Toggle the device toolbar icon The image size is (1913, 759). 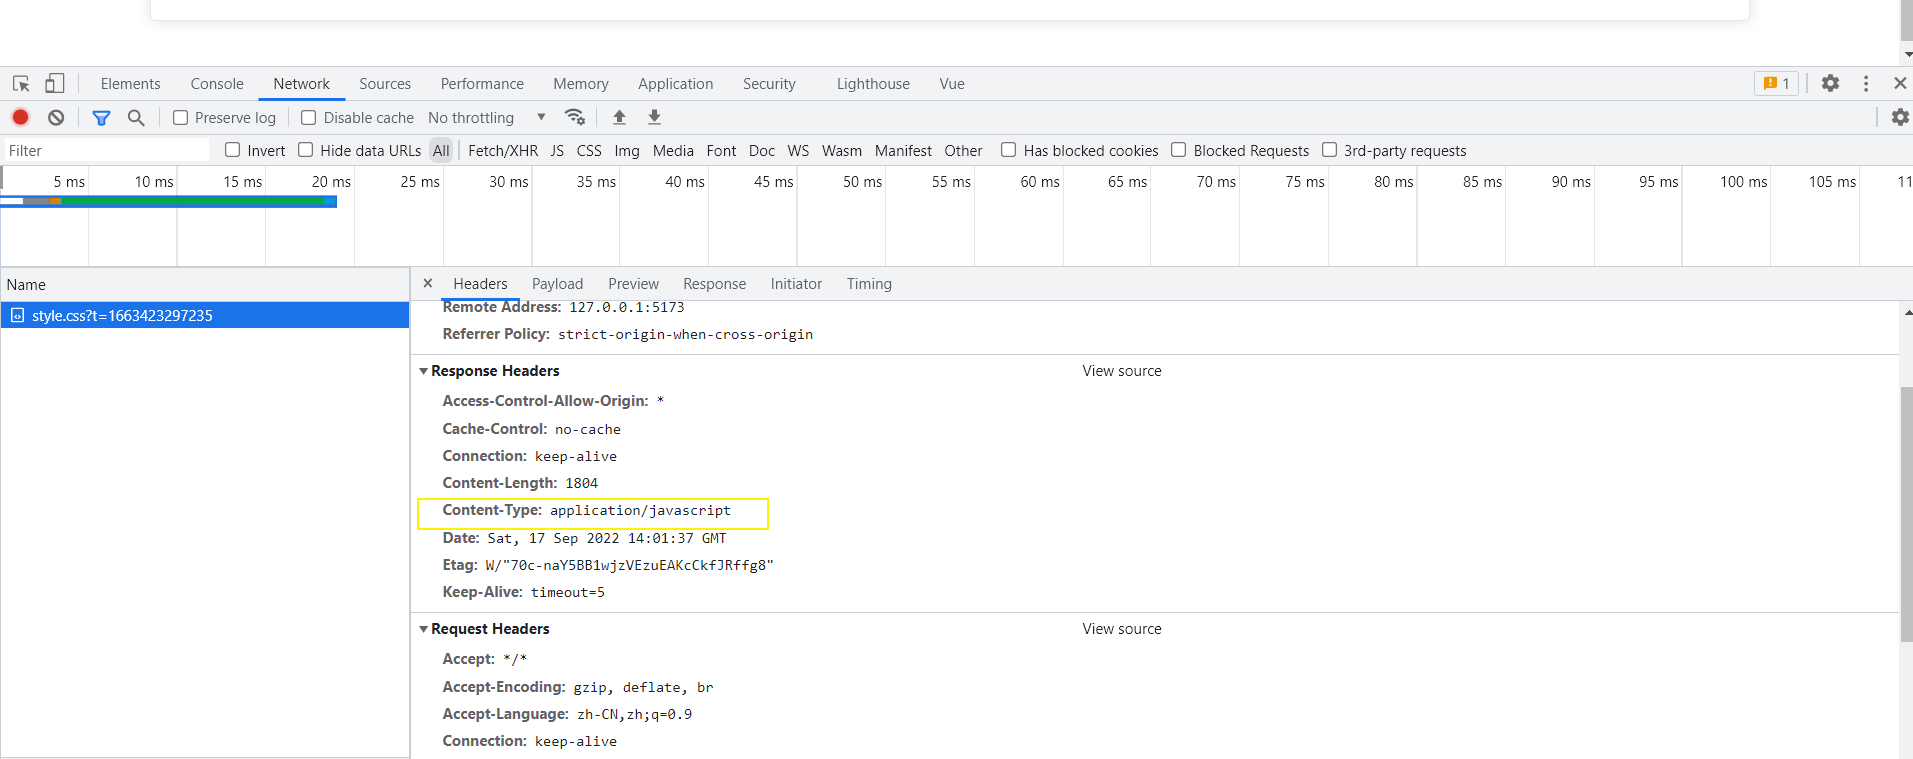coord(54,84)
